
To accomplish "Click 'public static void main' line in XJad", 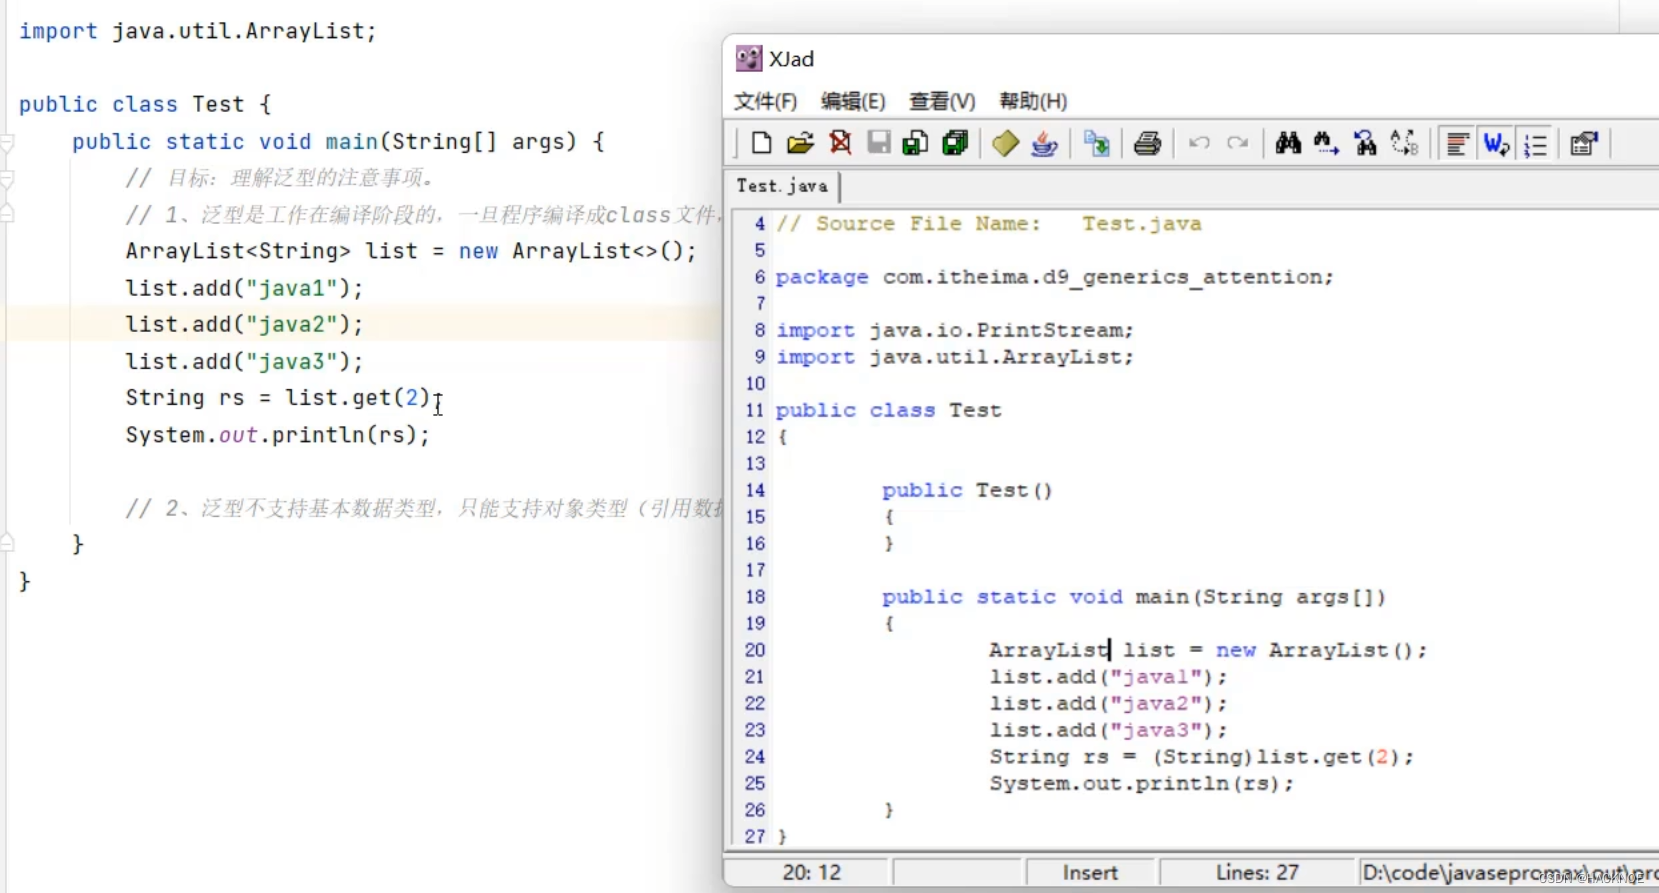I will click(1134, 597).
